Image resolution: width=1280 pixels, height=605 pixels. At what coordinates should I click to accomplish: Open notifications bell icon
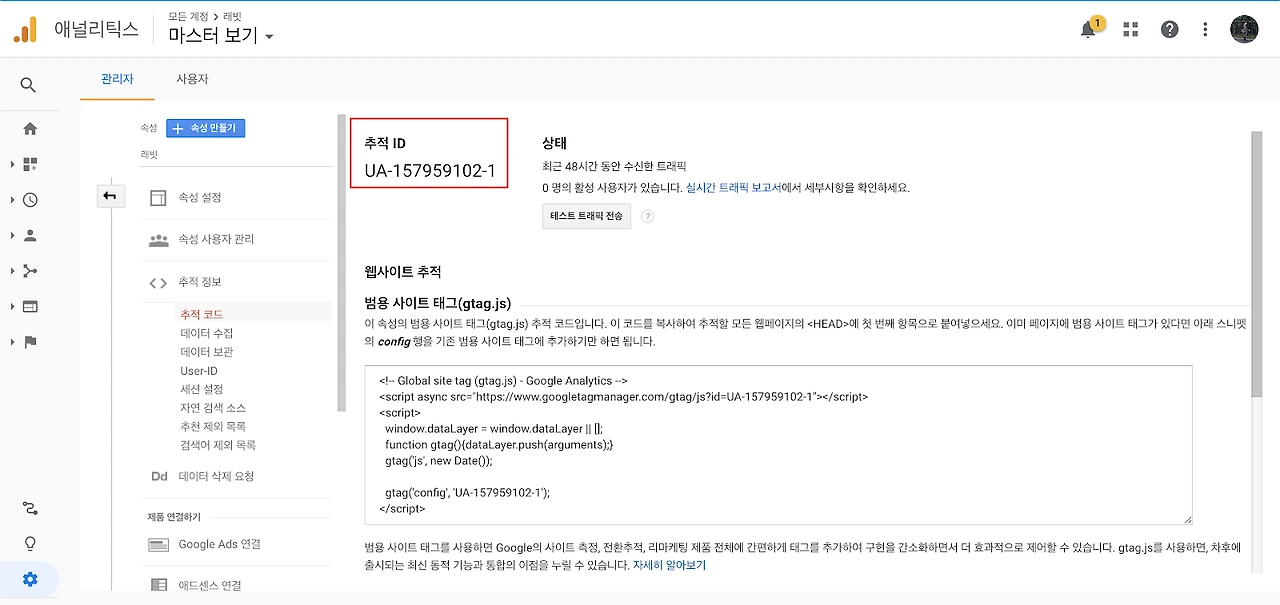point(1089,29)
